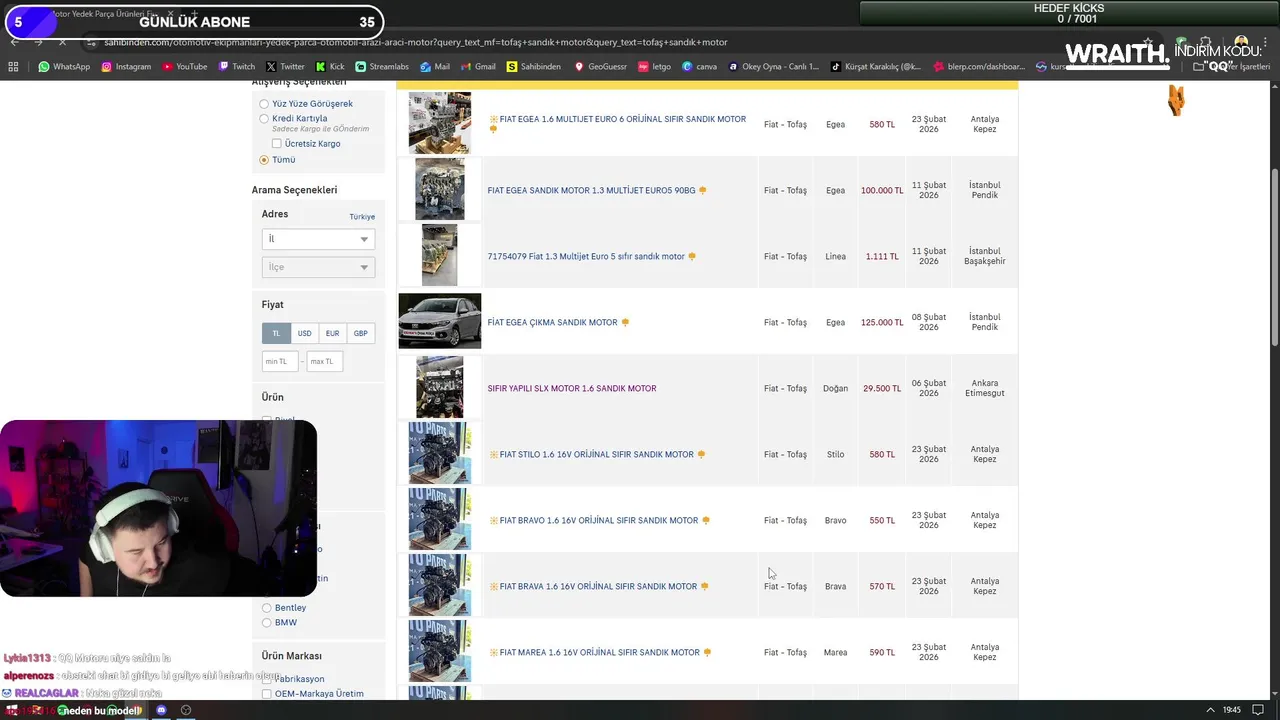Open the gray Fiat Egea car thumbnail

point(439,321)
